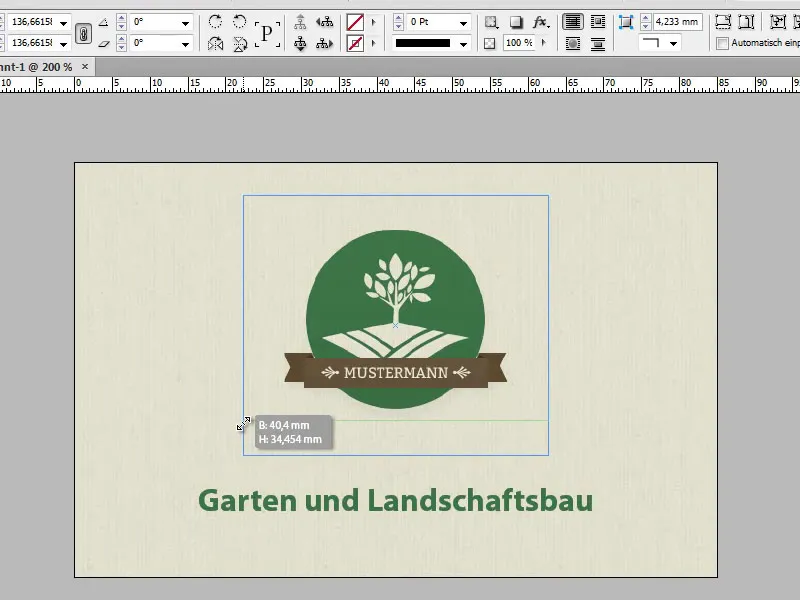Screen dimensions: 800x600
Task: Click the stroke color swatch (none)
Action: (x=355, y=43)
